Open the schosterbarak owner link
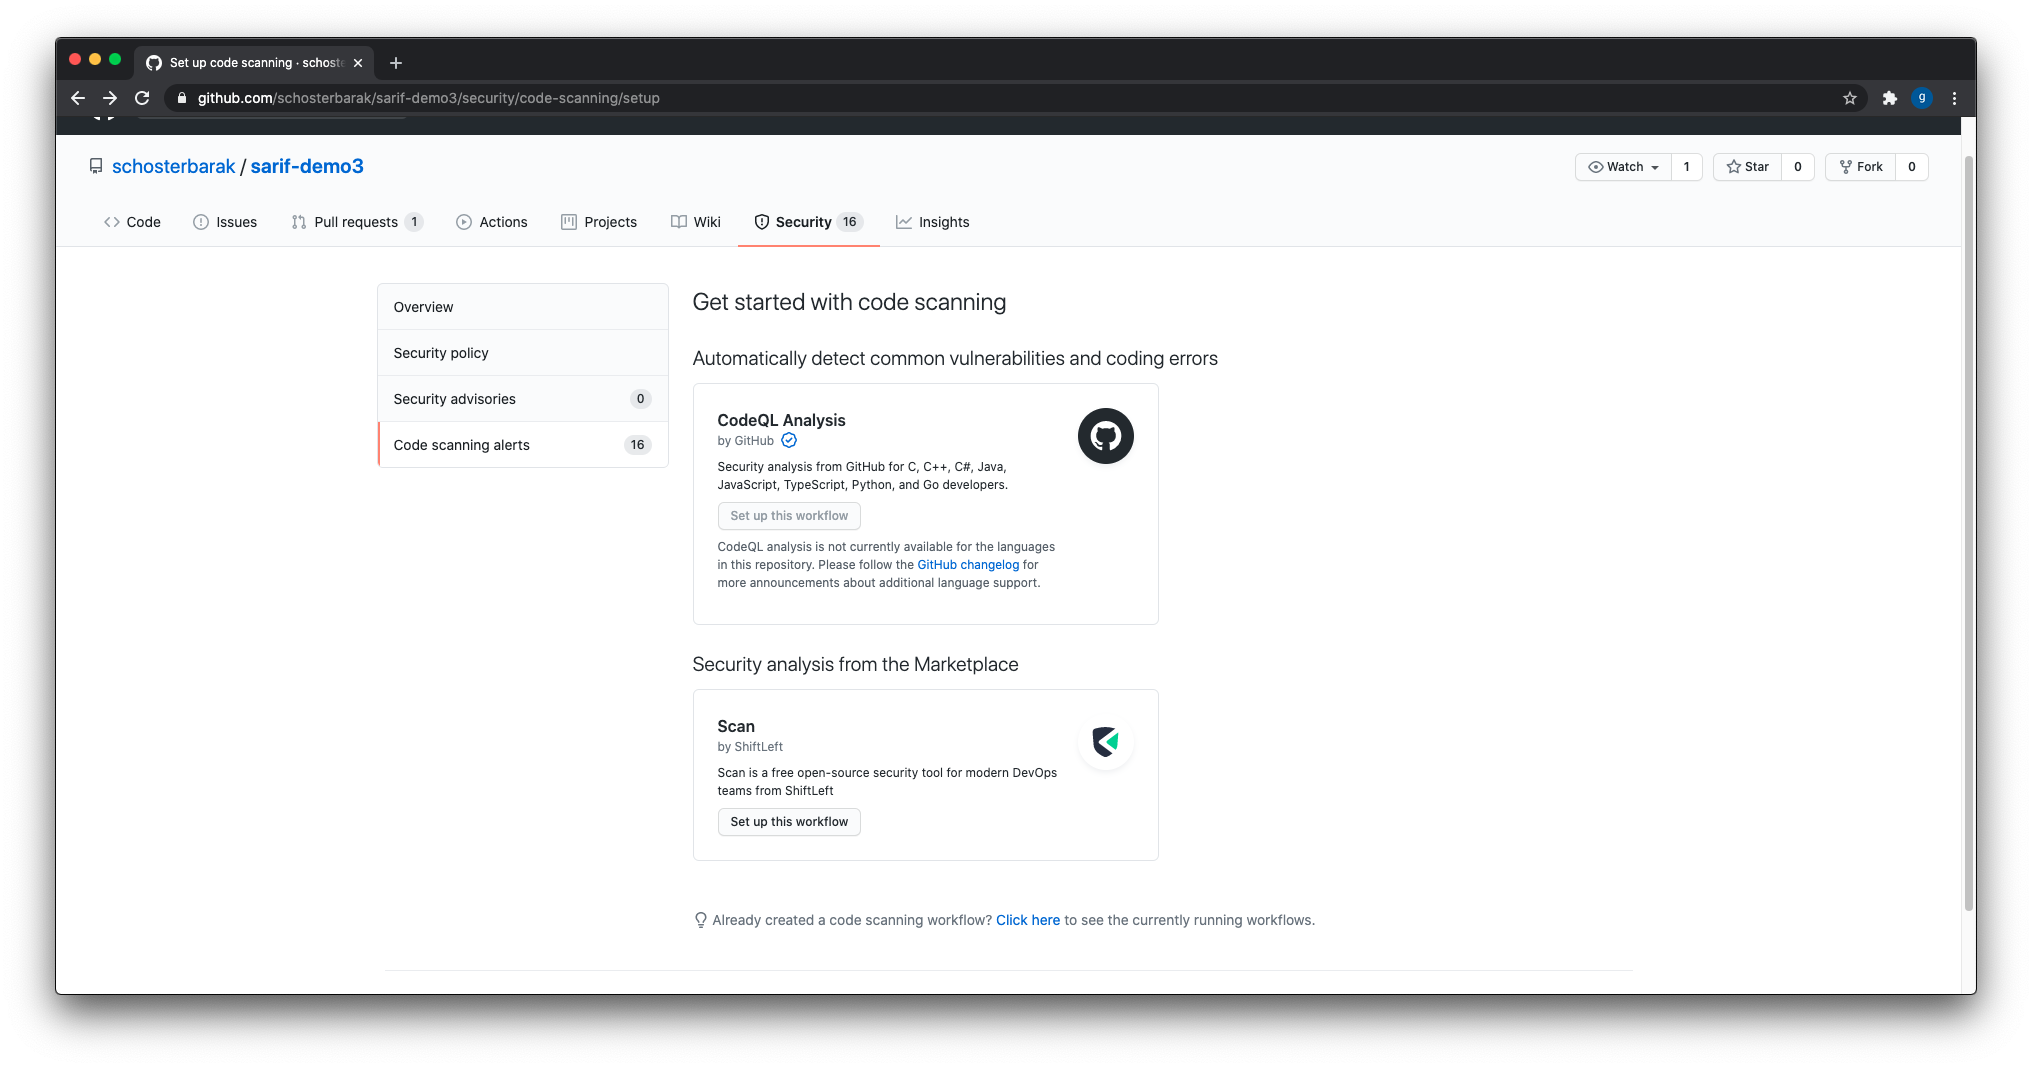Image resolution: width=2032 pixels, height=1068 pixels. [173, 166]
